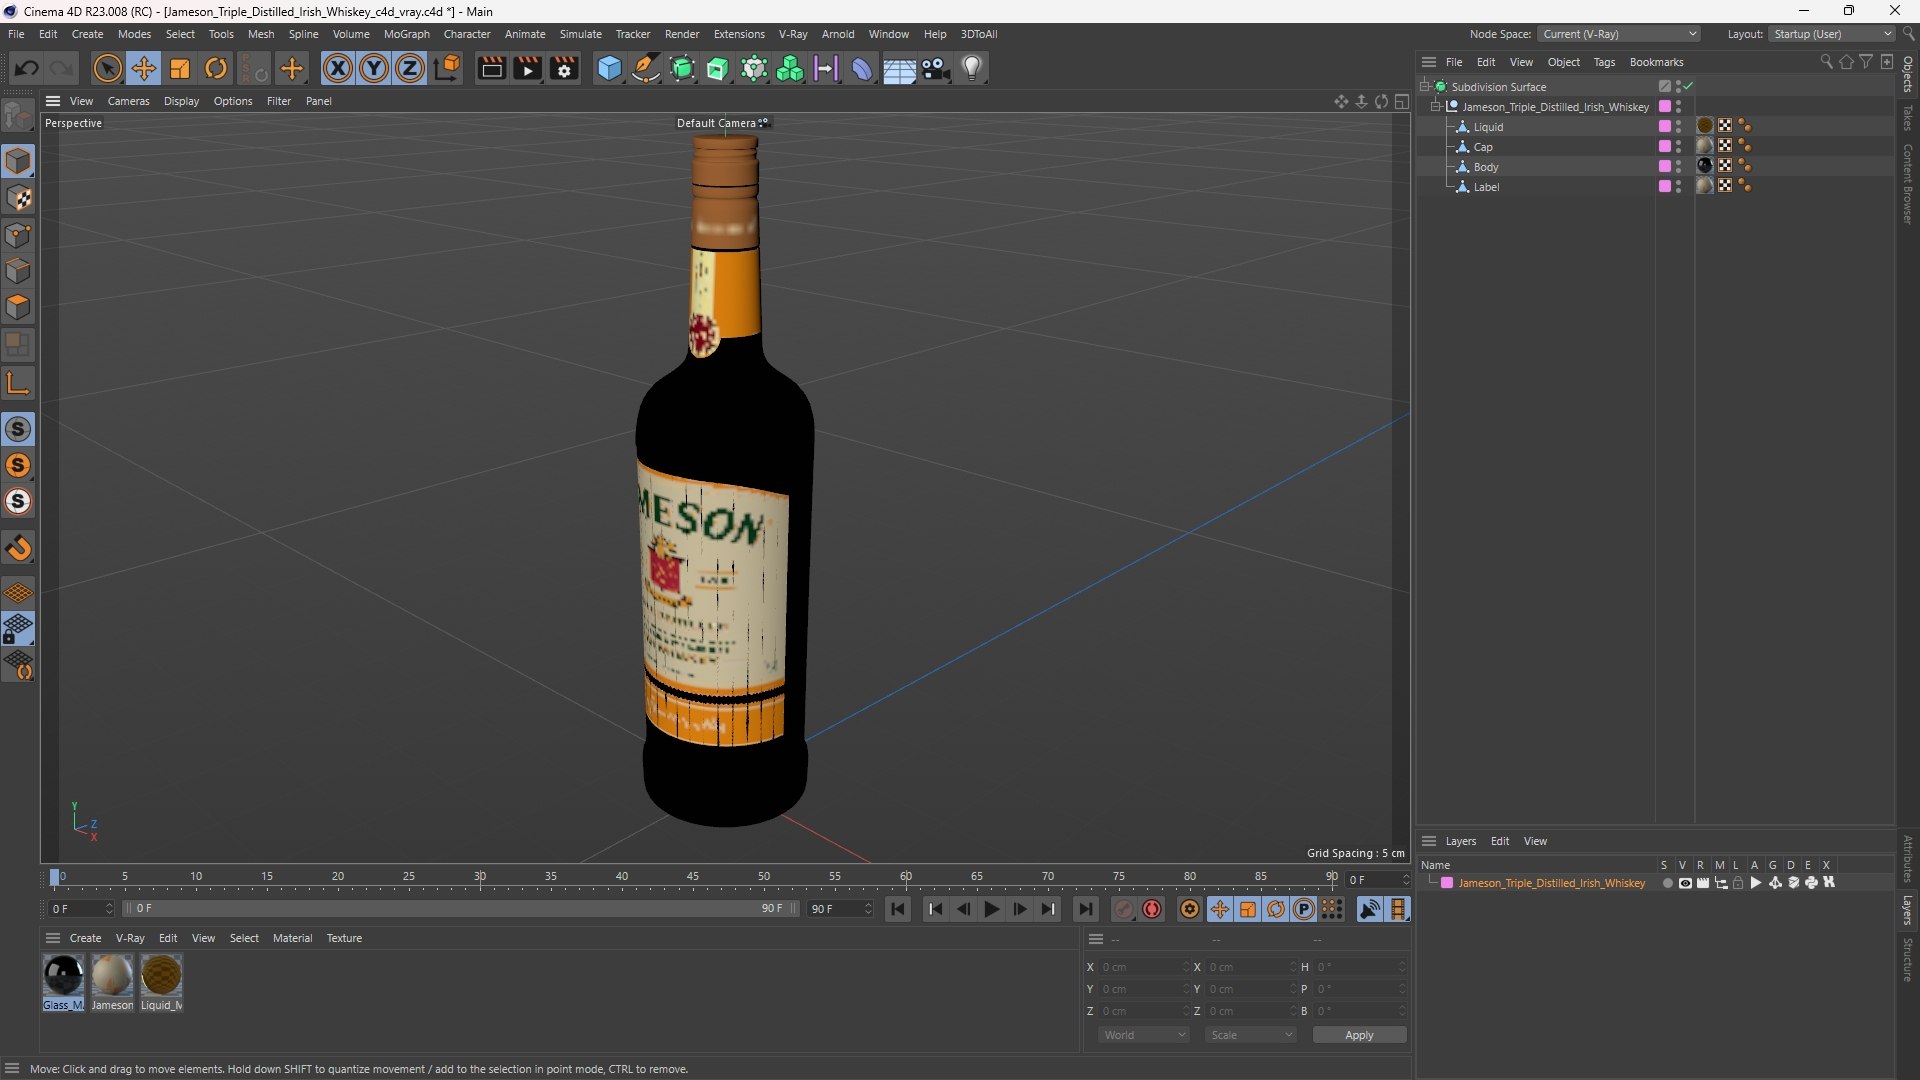Collapse Jameson_Triple_Distilled_Irish_Whiskey null node
1920x1080 pixels.
click(1436, 107)
